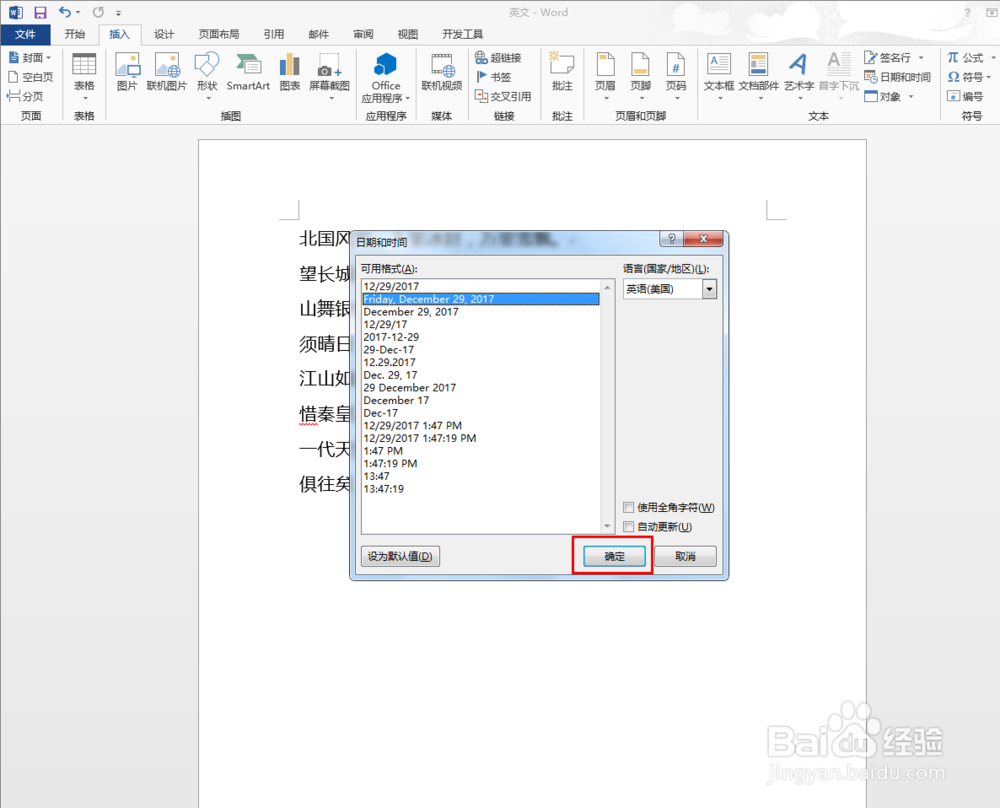
Task: Switch to the 设计 tab
Action: click(x=164, y=34)
